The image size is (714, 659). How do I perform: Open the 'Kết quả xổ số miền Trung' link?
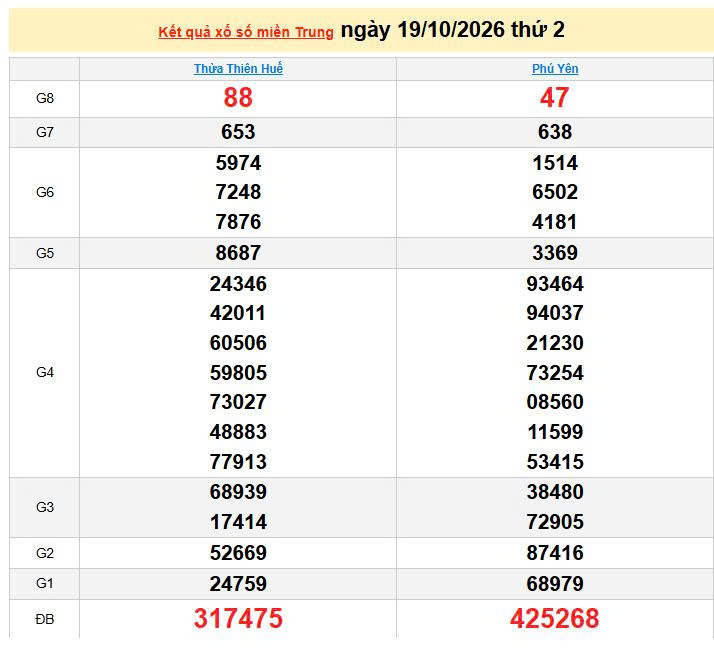coord(246,32)
